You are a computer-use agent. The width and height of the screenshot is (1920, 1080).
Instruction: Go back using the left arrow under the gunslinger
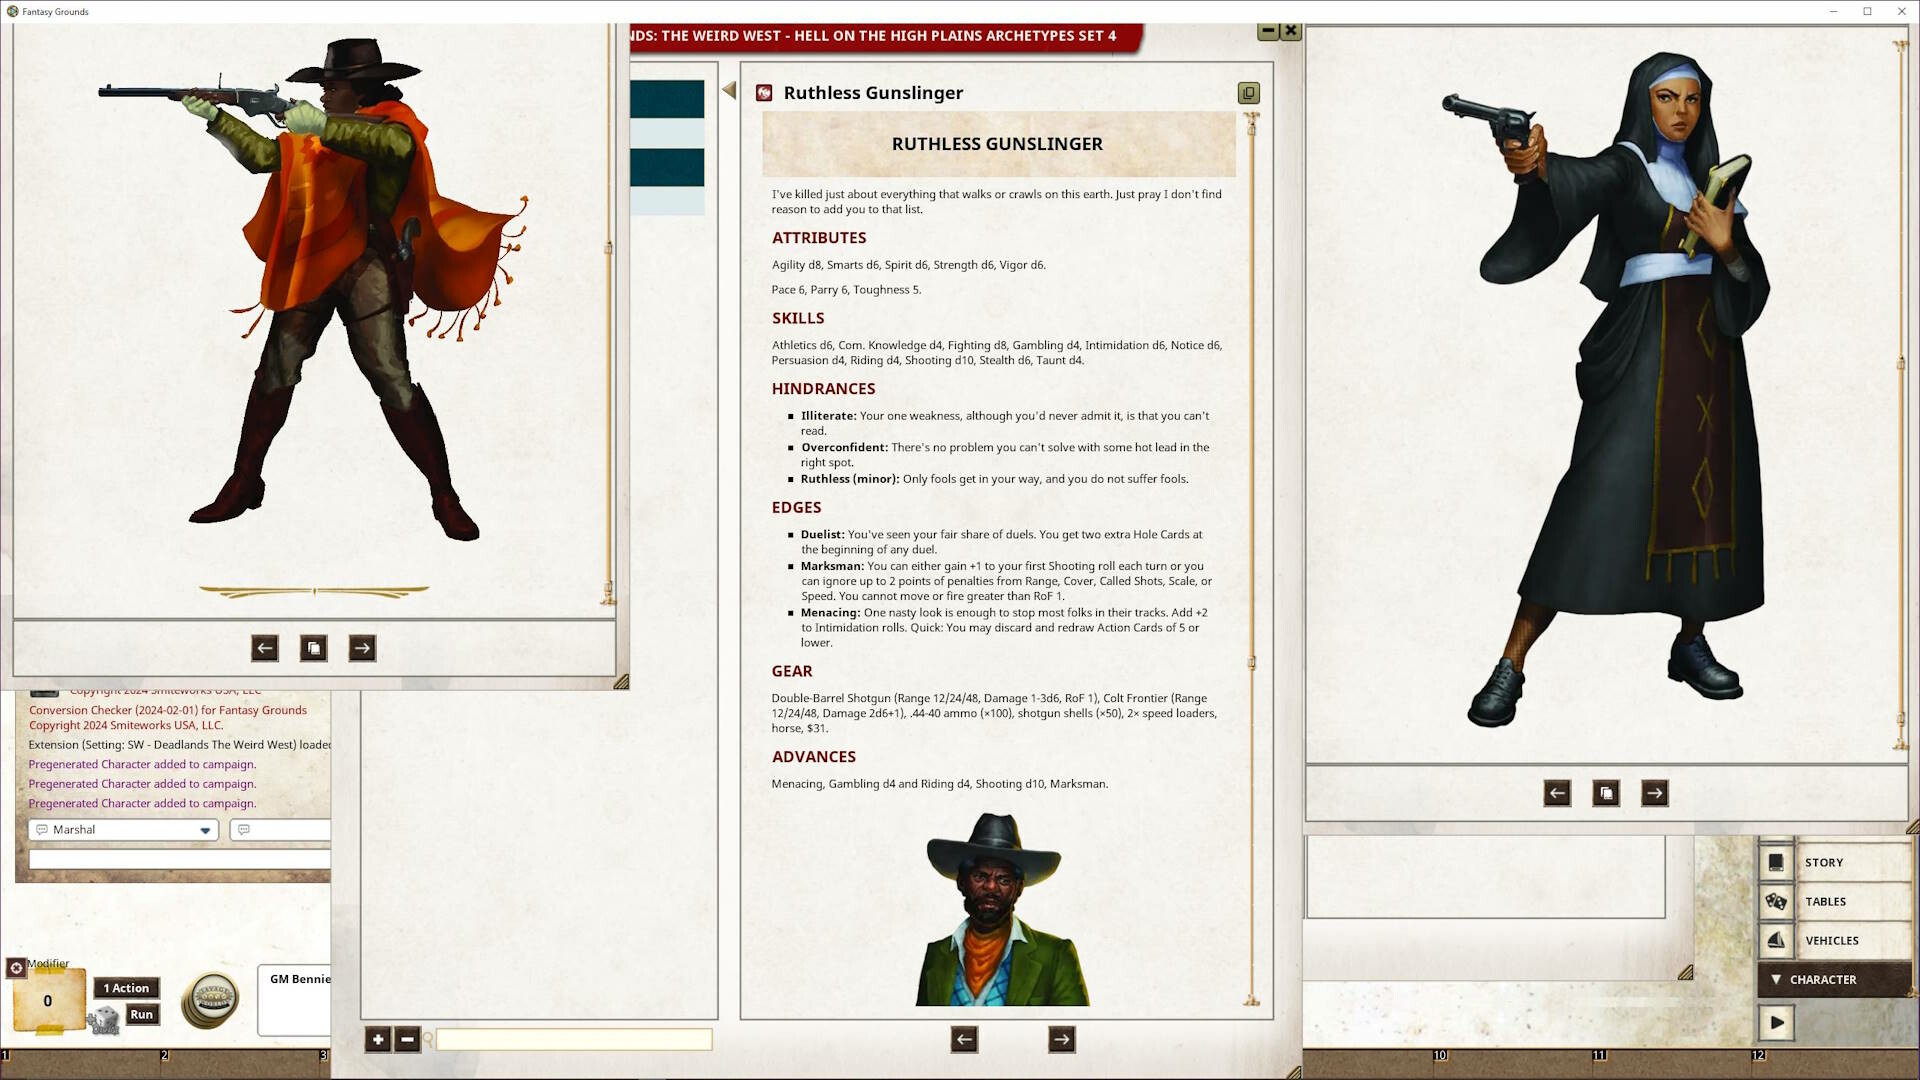tap(264, 648)
